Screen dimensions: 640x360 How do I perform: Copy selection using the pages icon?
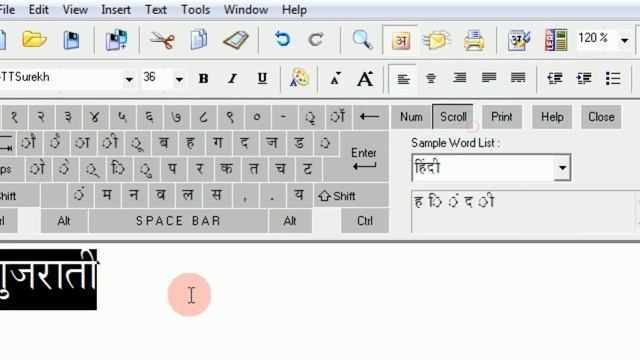pos(199,40)
